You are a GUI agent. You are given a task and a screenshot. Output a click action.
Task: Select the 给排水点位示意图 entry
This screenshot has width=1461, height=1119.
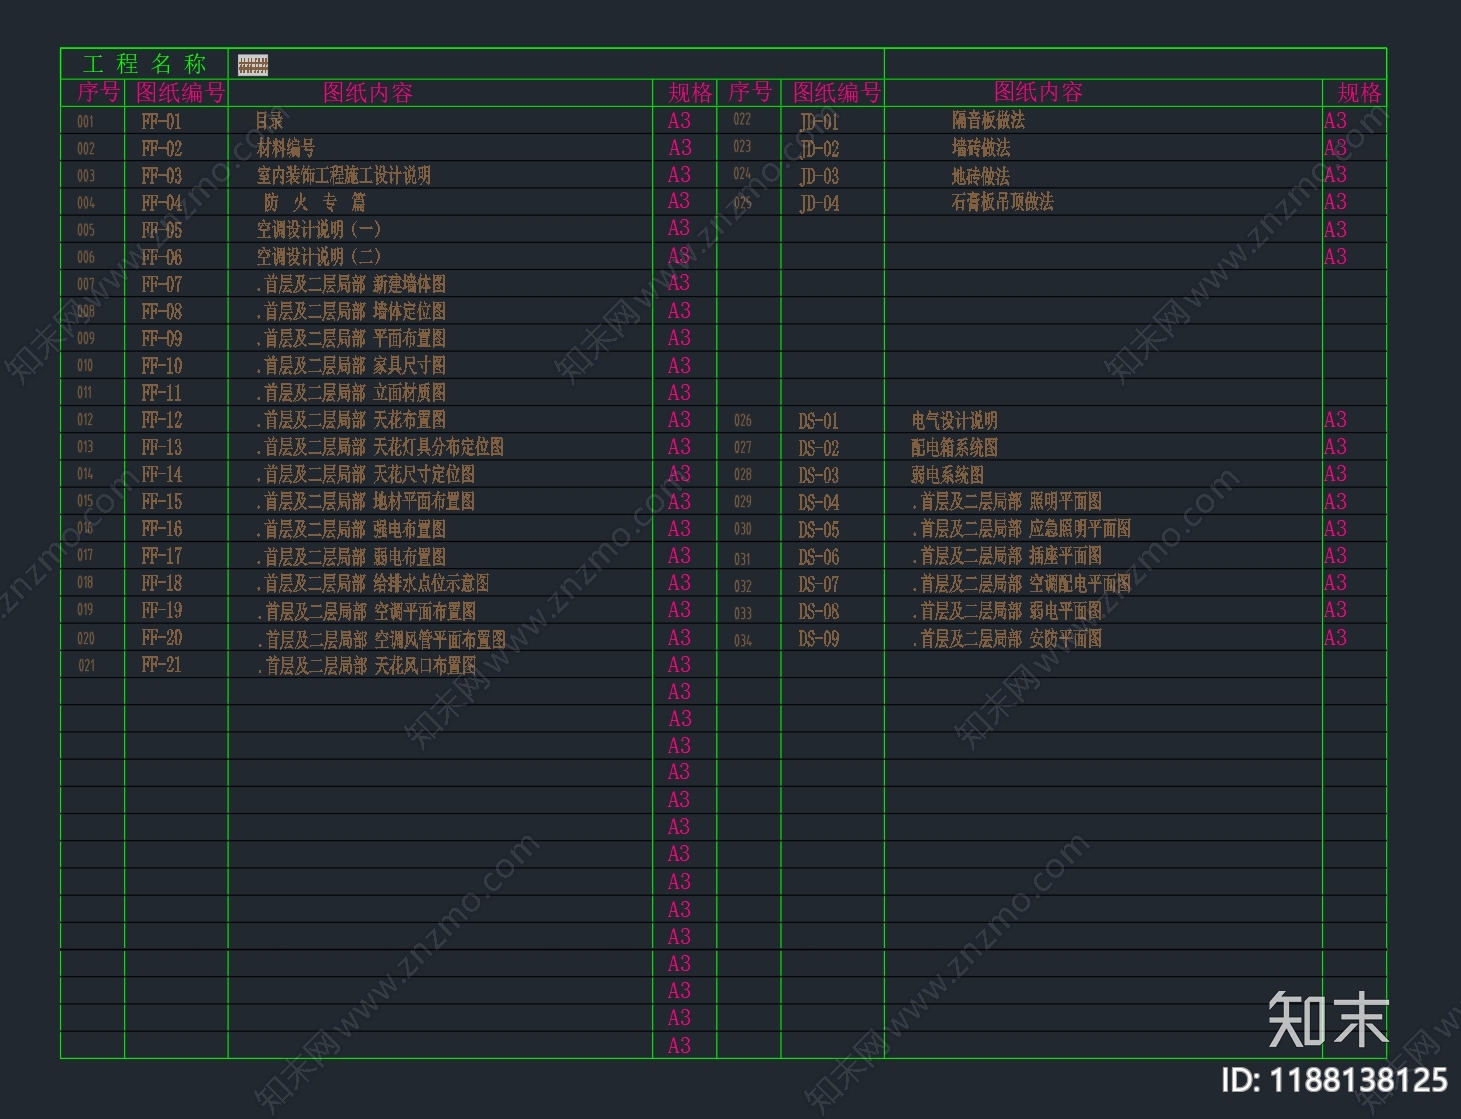click(373, 583)
